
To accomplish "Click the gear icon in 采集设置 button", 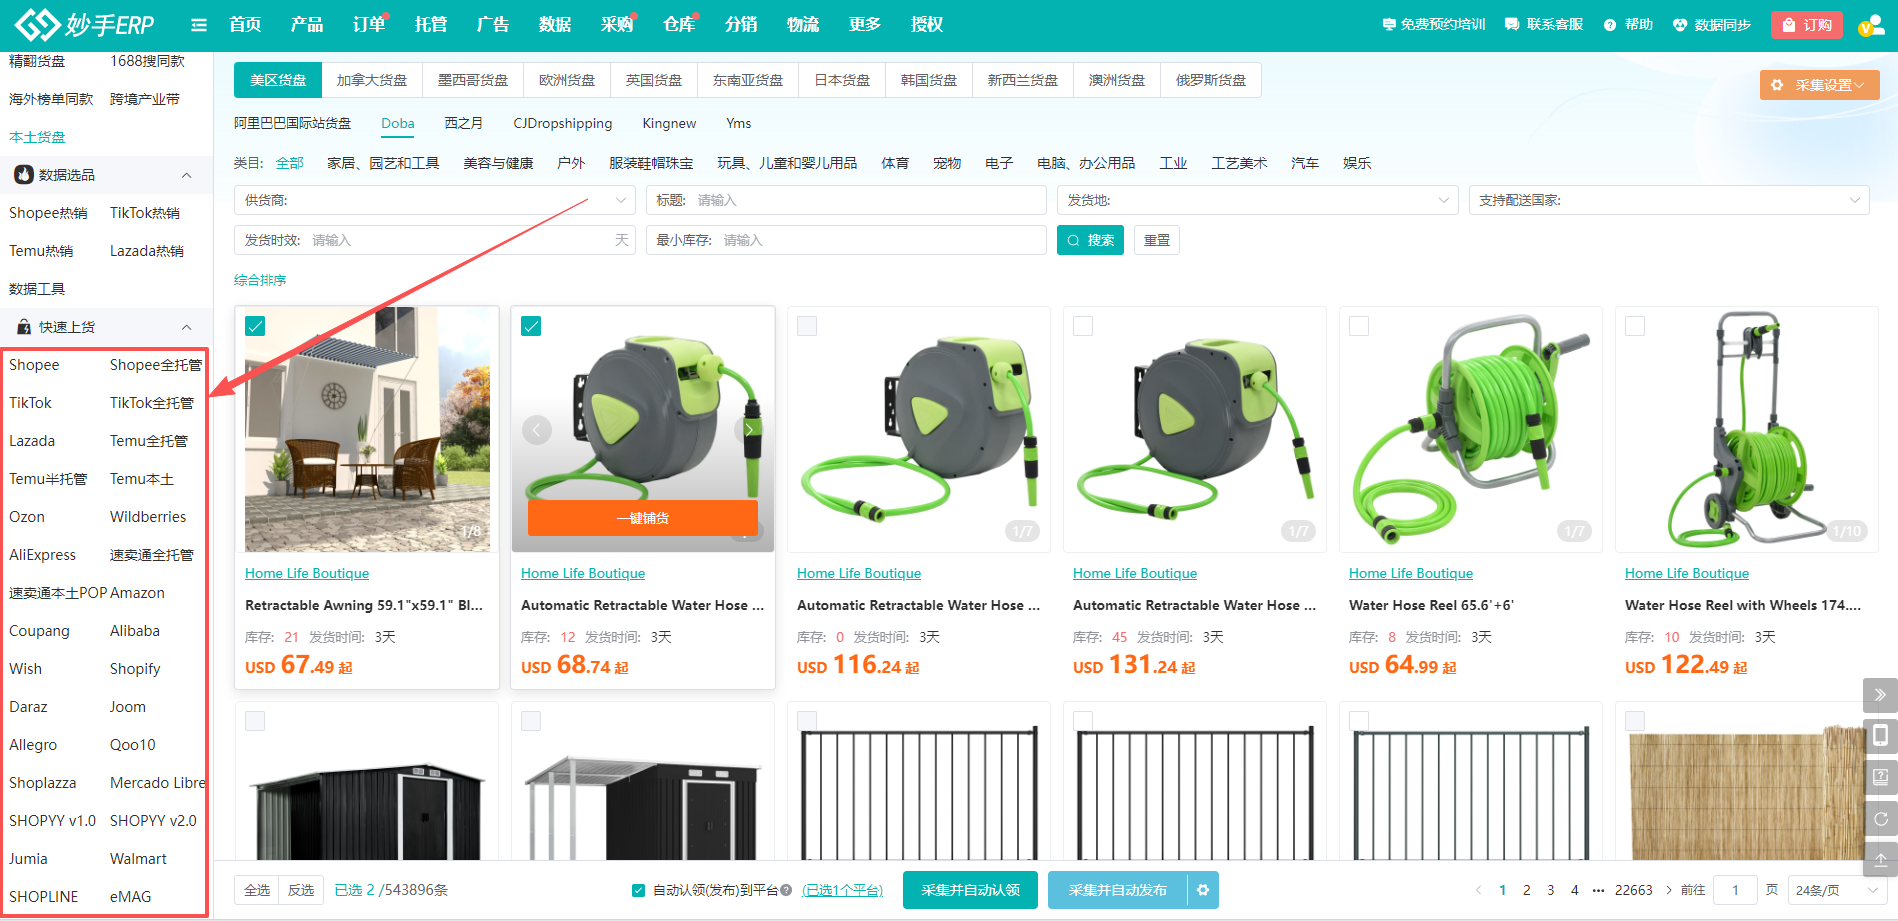I will click(1777, 85).
